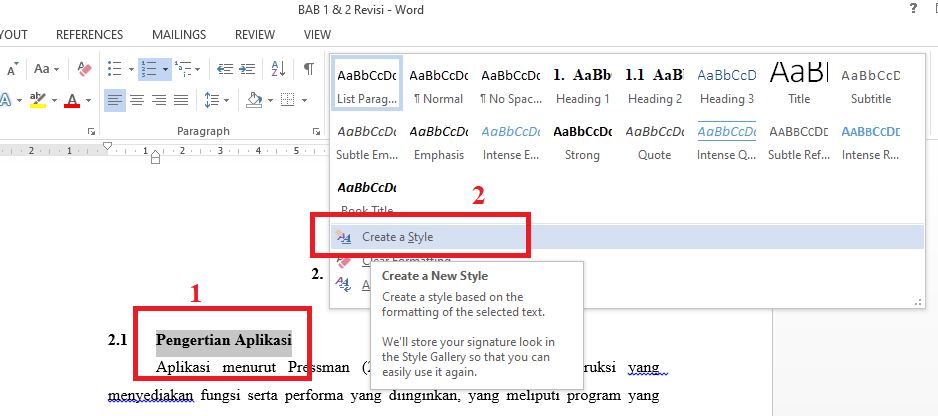938x416 pixels.
Task: Apply the No Spacing style
Action: [x=511, y=84]
